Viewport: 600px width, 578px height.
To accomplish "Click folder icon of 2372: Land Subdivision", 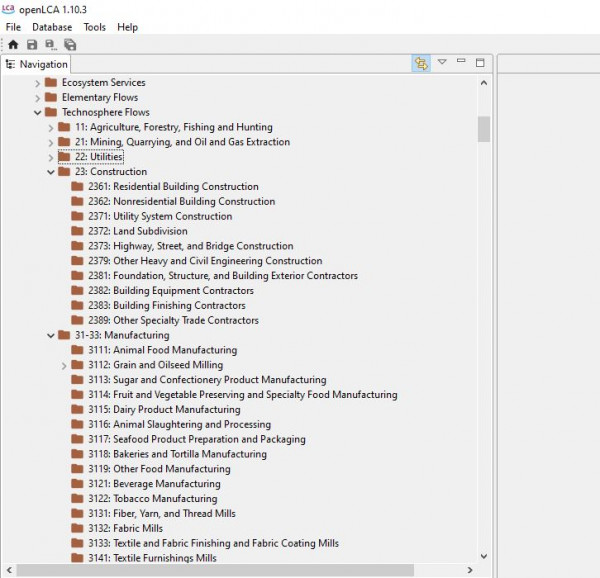I will pyautogui.click(x=77, y=231).
